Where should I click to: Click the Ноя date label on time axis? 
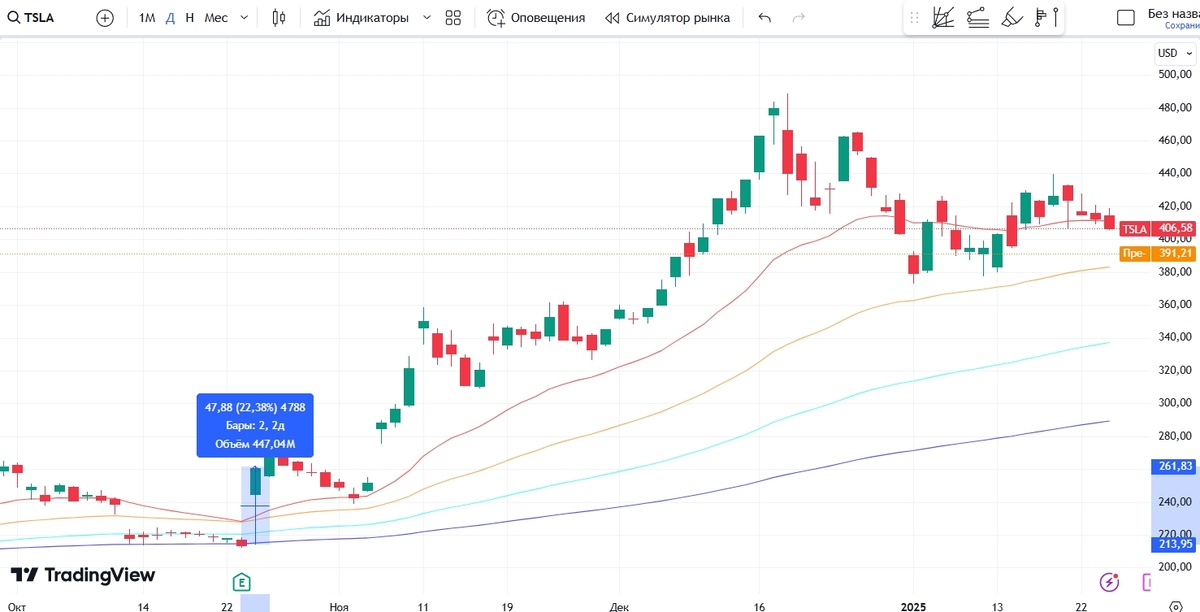click(x=340, y=606)
